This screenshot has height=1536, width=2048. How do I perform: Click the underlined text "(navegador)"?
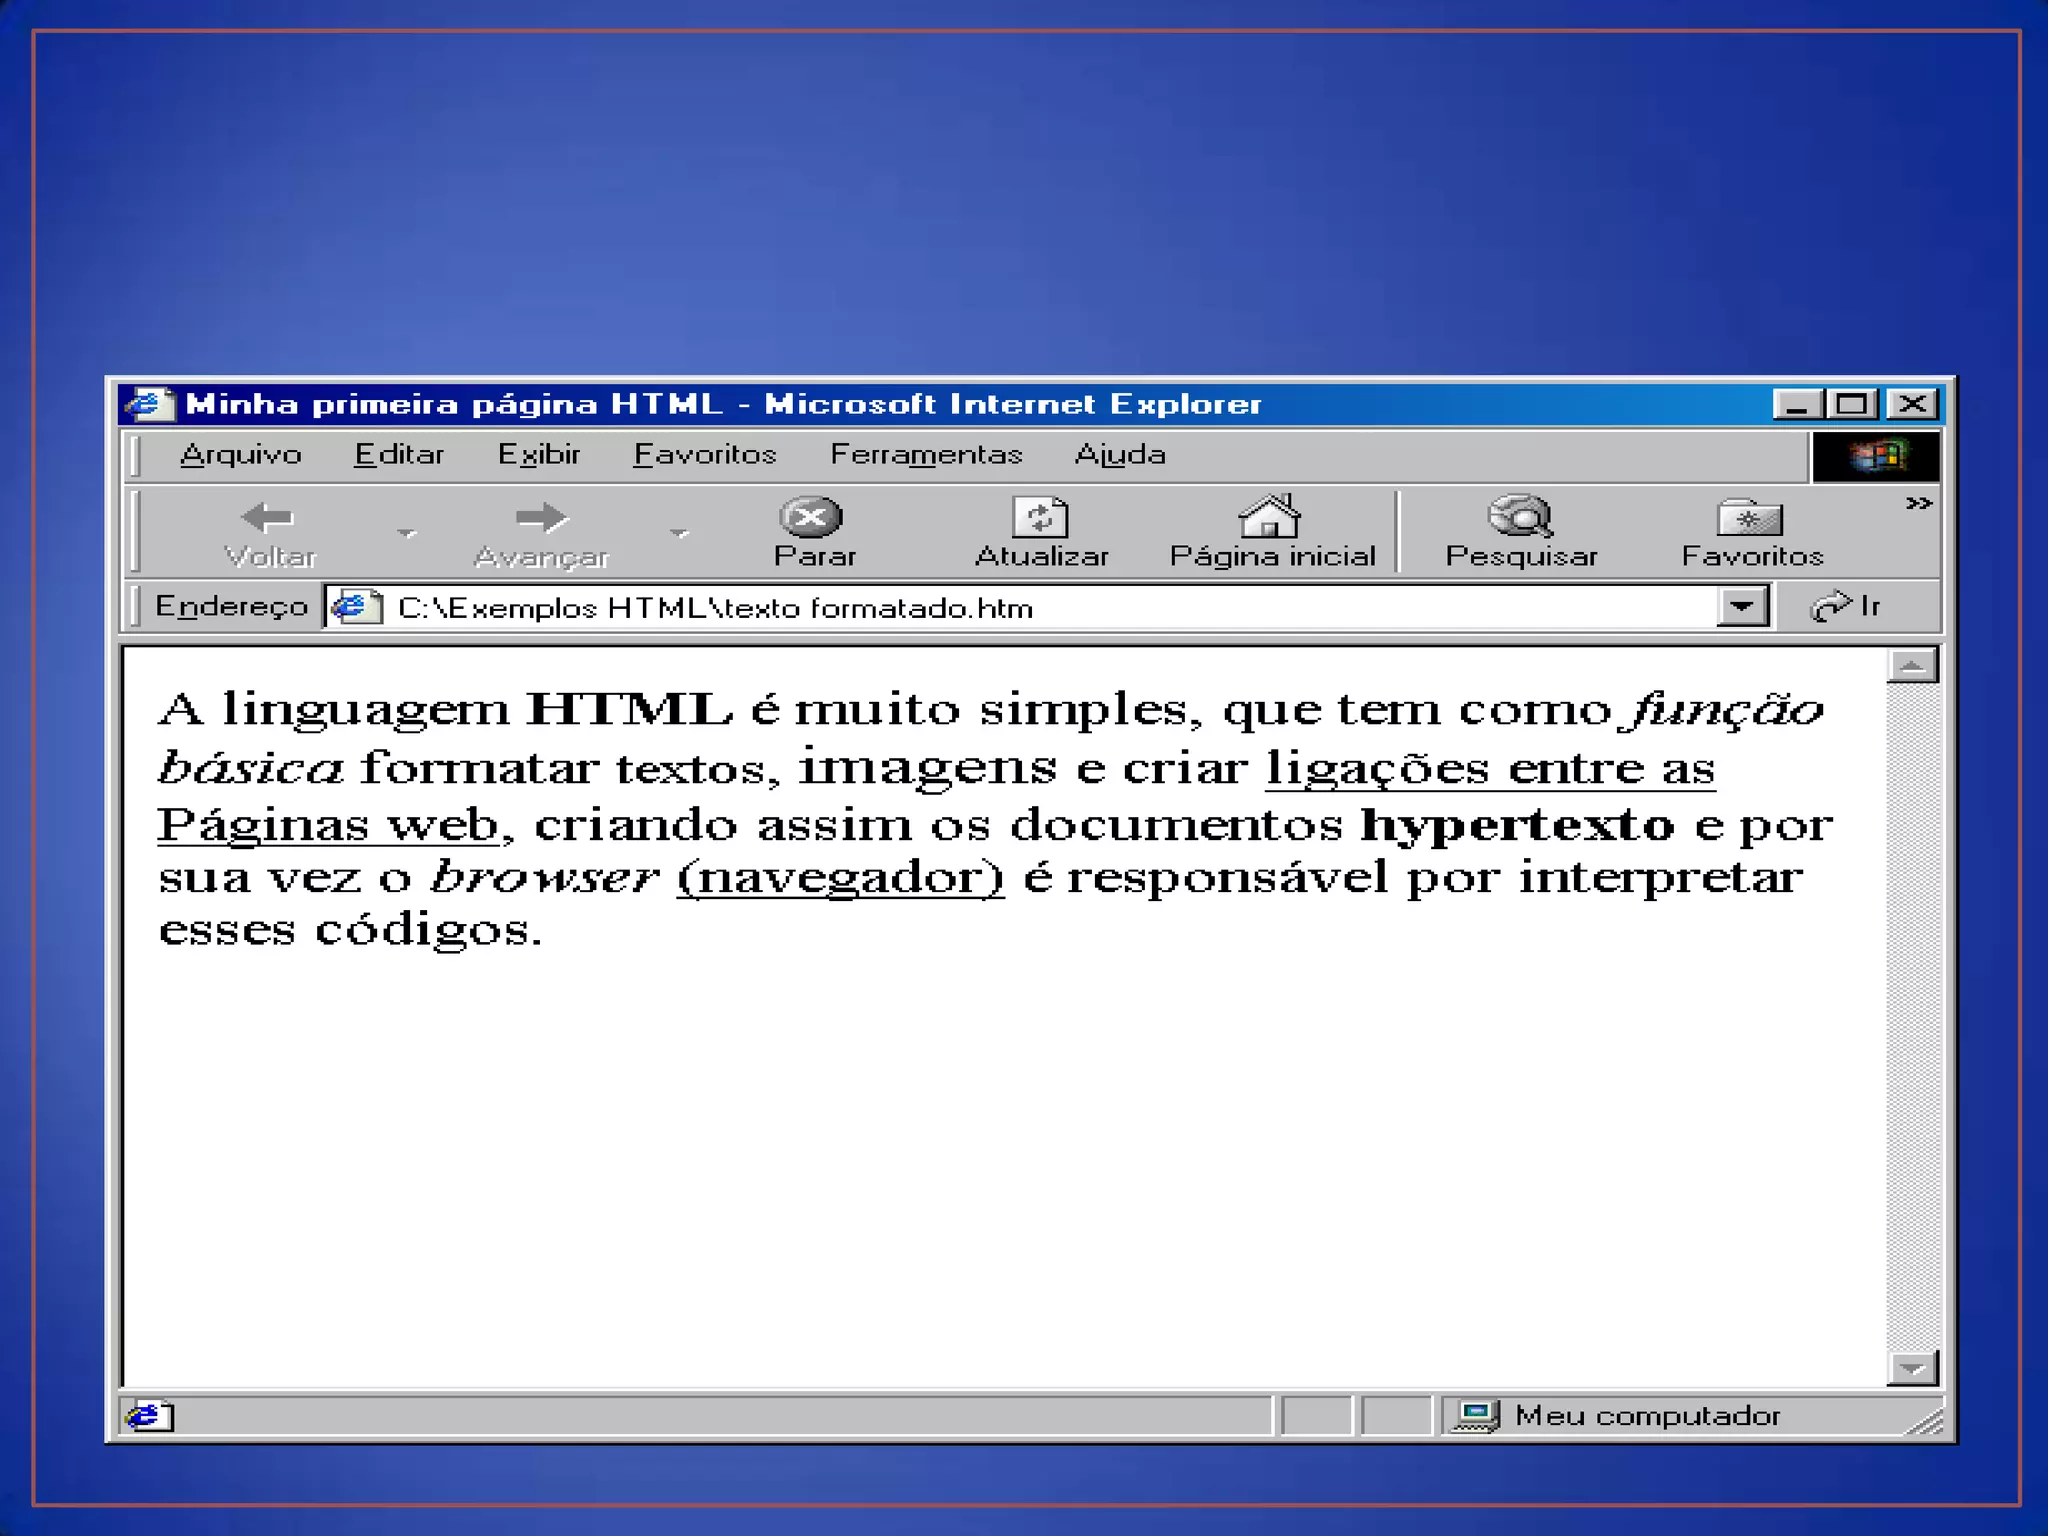click(x=840, y=877)
